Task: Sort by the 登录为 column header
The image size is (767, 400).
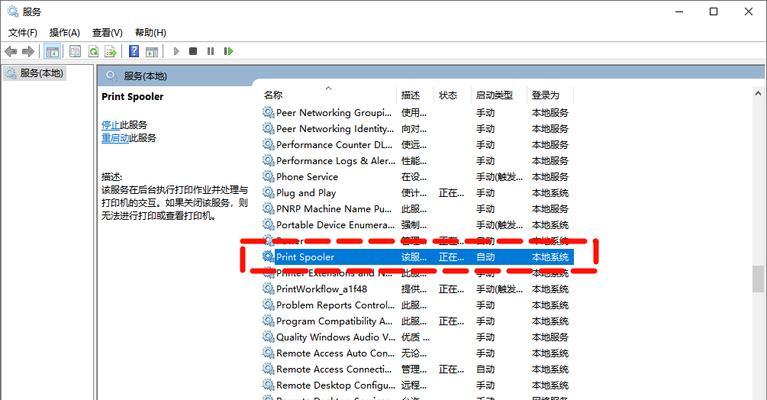Action: [x=550, y=95]
